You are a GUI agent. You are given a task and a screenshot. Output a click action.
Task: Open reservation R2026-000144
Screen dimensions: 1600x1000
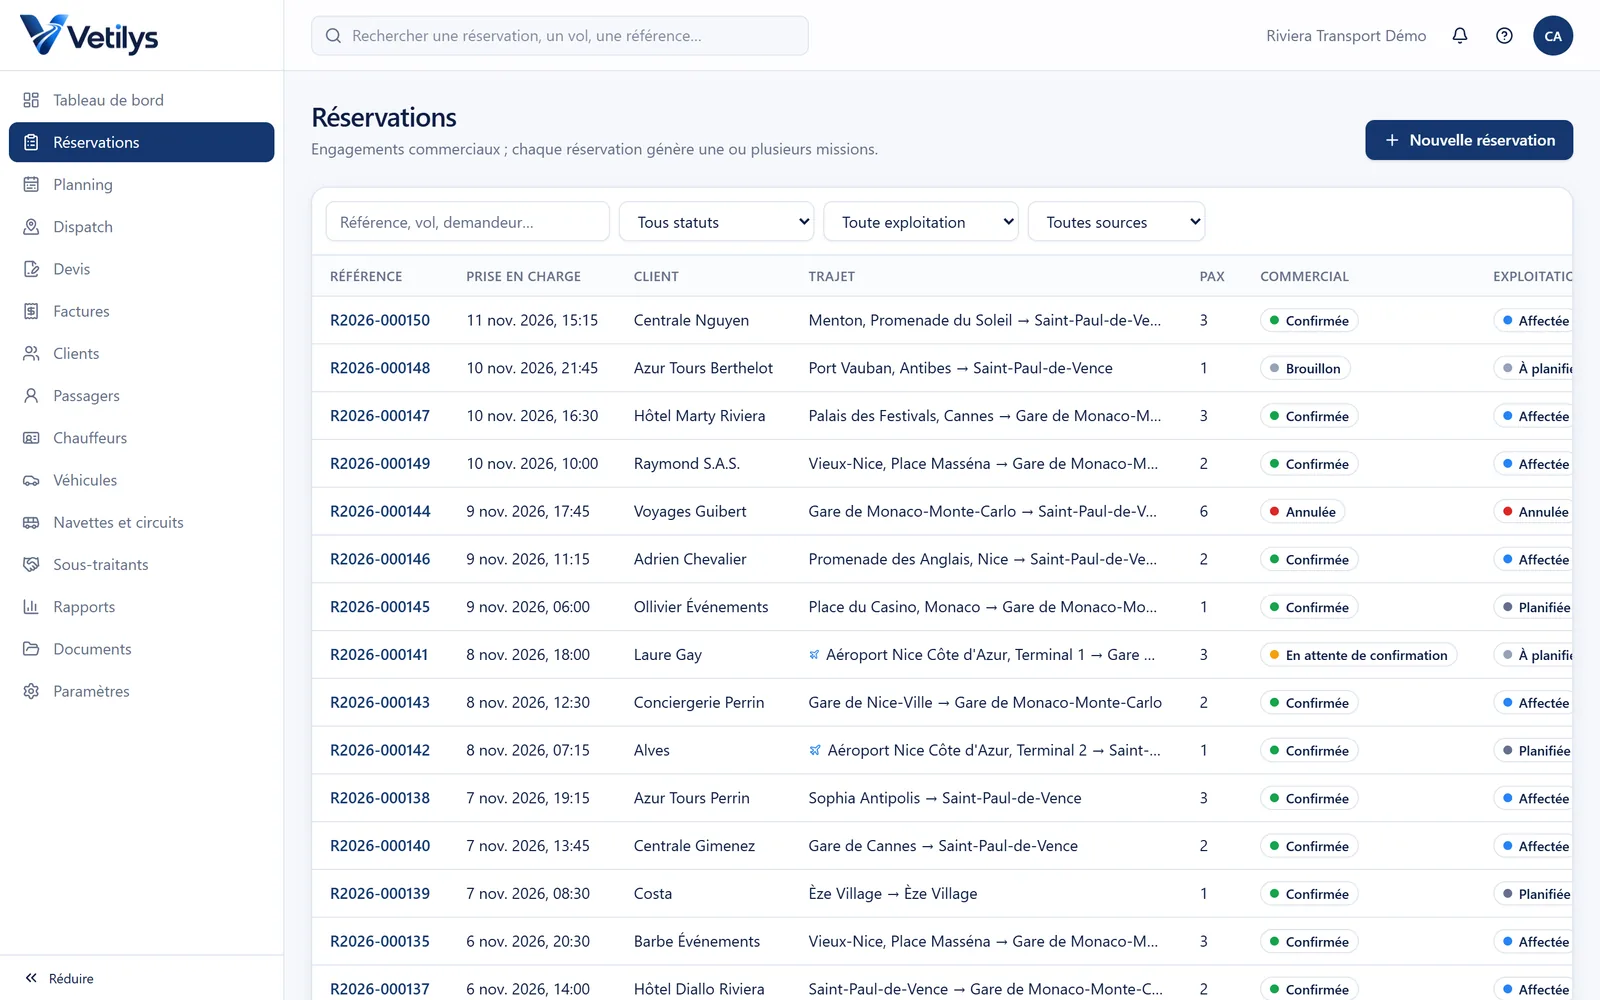(x=380, y=511)
